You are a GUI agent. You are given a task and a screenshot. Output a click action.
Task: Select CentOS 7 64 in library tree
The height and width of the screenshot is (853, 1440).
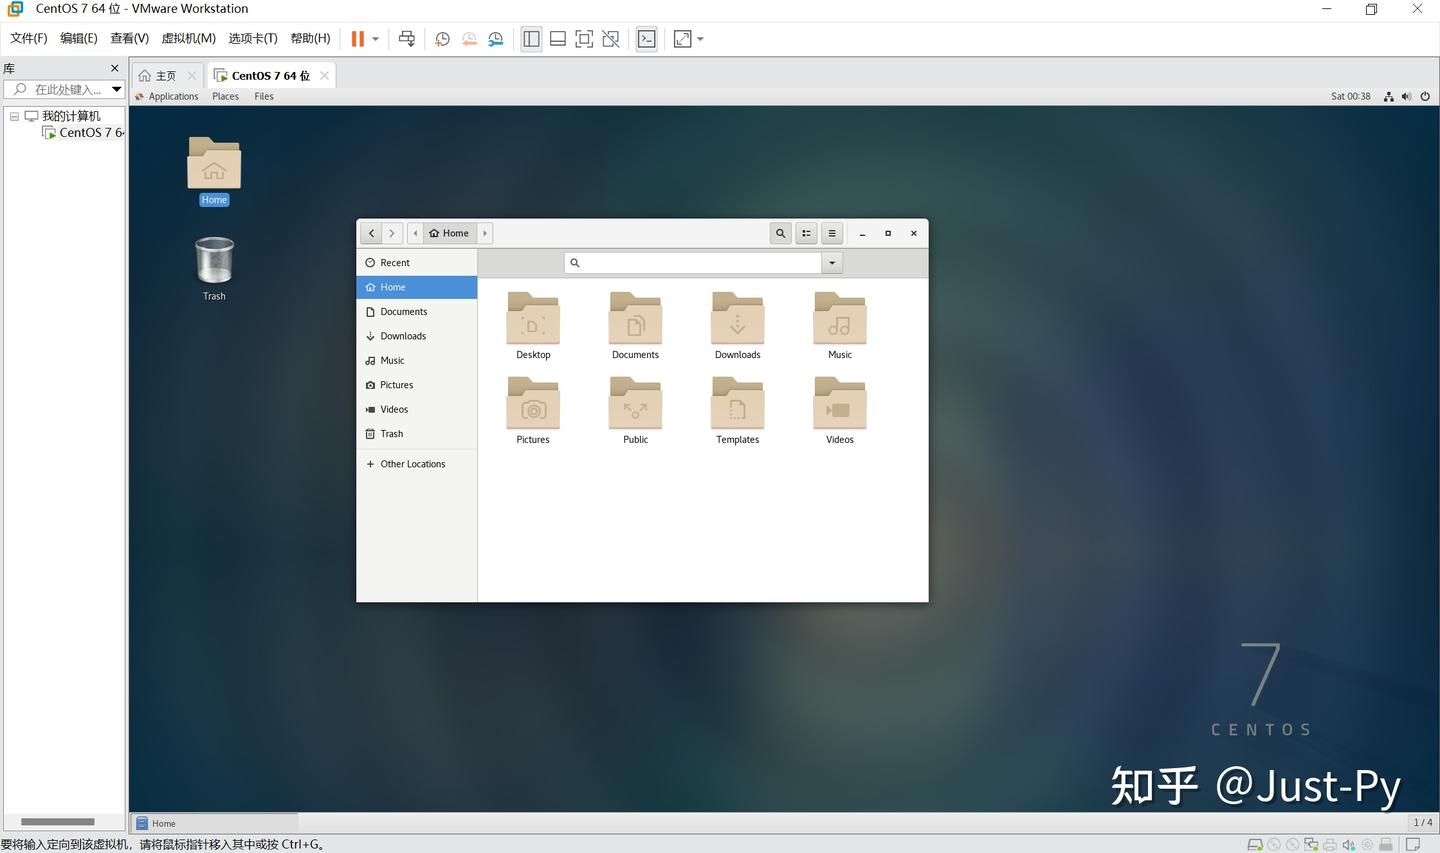tap(84, 132)
